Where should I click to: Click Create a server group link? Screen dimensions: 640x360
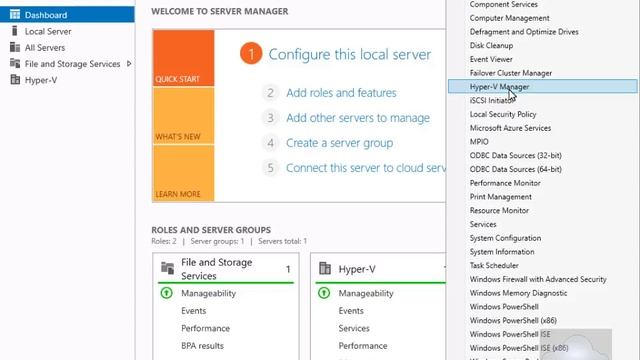[340, 143]
